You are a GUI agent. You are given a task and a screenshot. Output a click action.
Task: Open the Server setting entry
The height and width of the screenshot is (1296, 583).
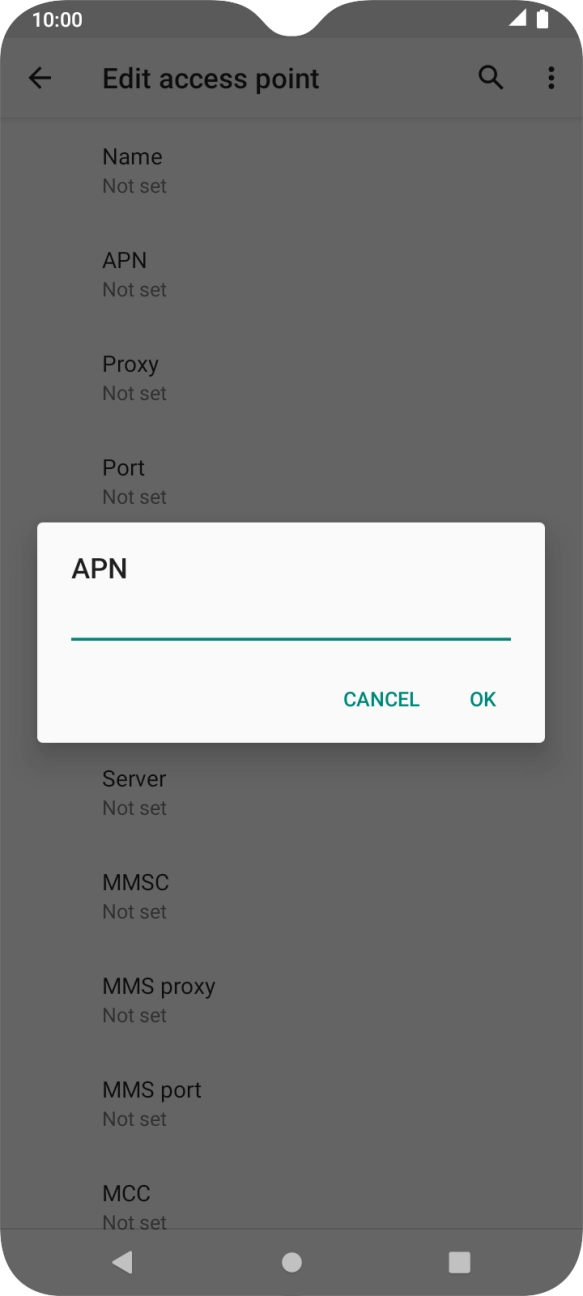tap(291, 792)
